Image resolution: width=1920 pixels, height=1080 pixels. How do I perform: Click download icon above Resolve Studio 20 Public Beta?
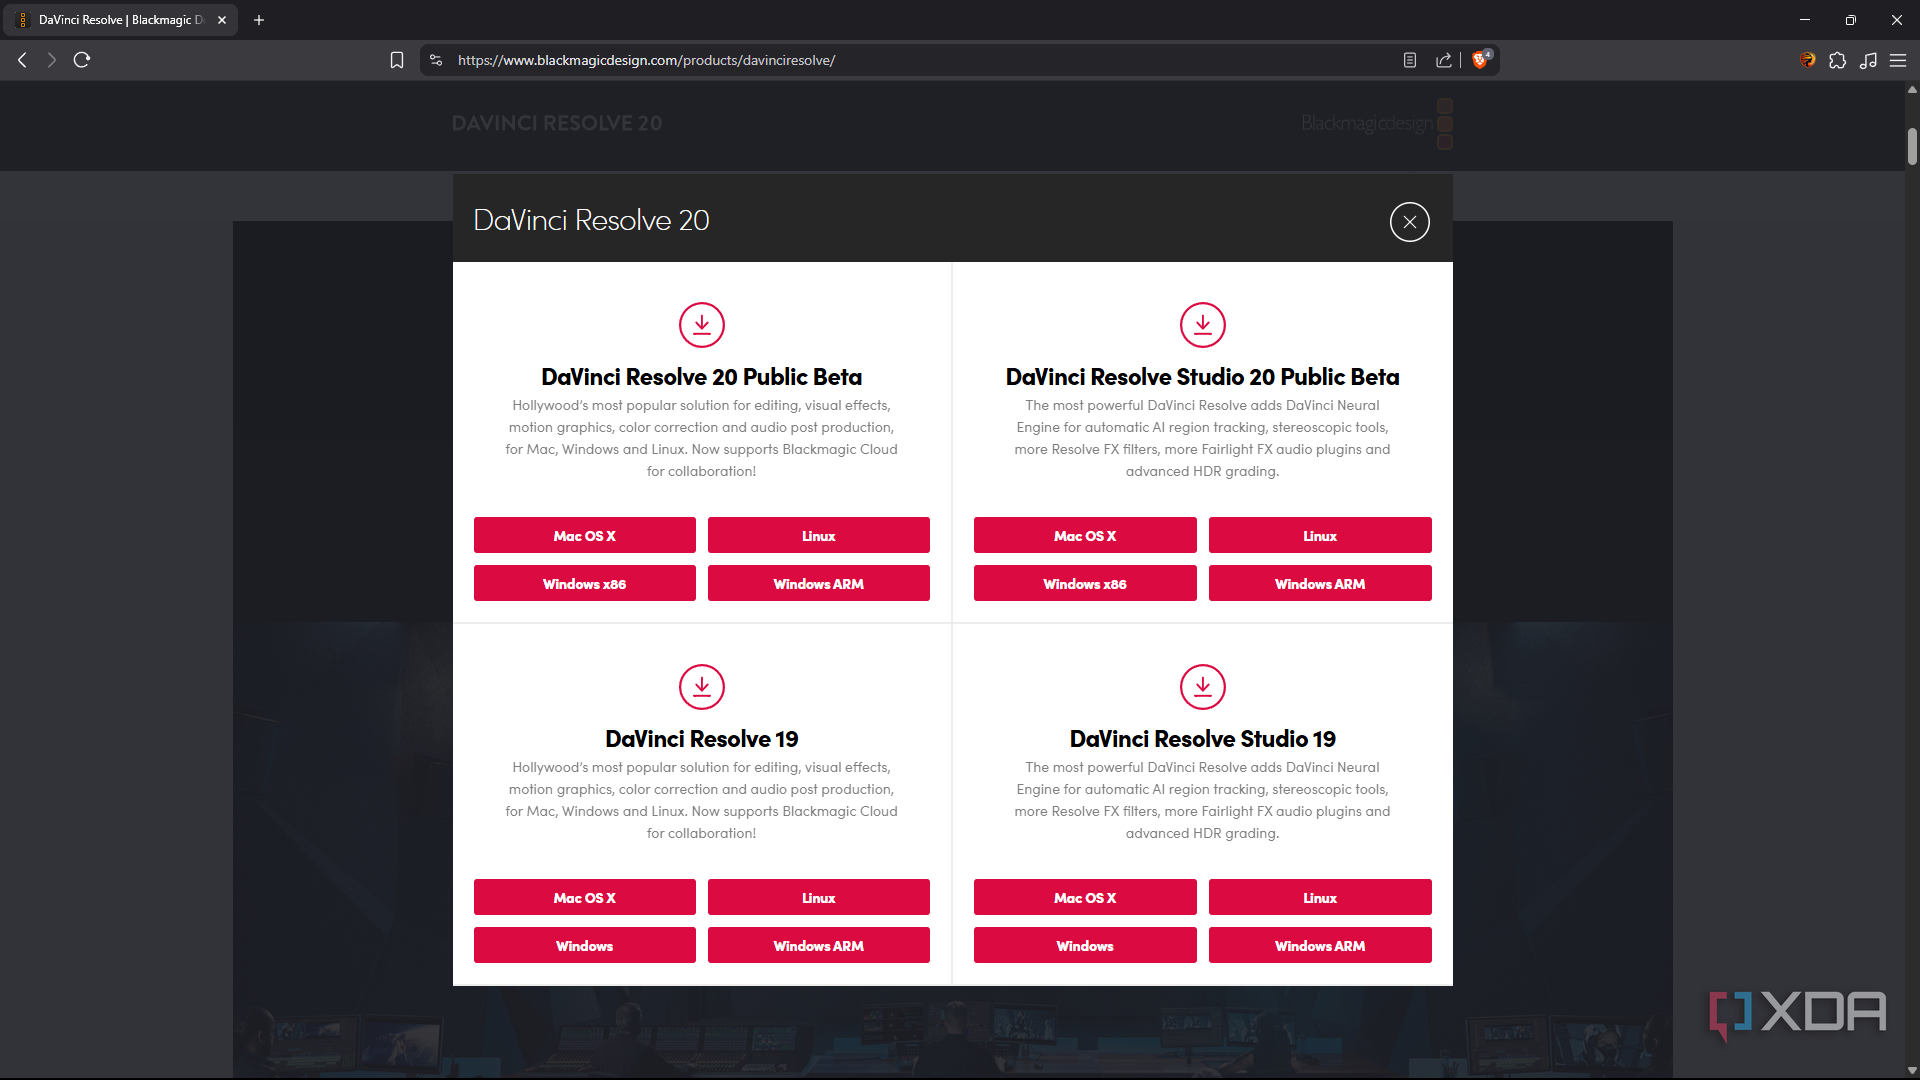click(1202, 325)
